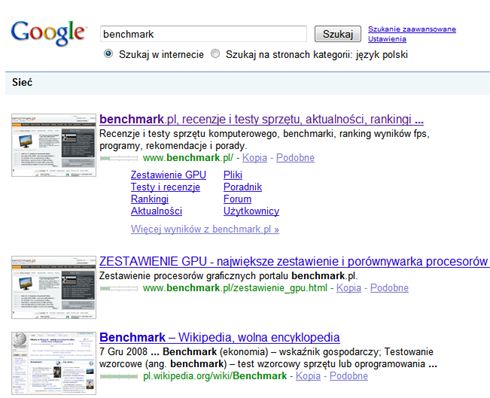
Task: Click the ZESTAWIENIE GPU result preview thumbnail
Action: coord(54,287)
